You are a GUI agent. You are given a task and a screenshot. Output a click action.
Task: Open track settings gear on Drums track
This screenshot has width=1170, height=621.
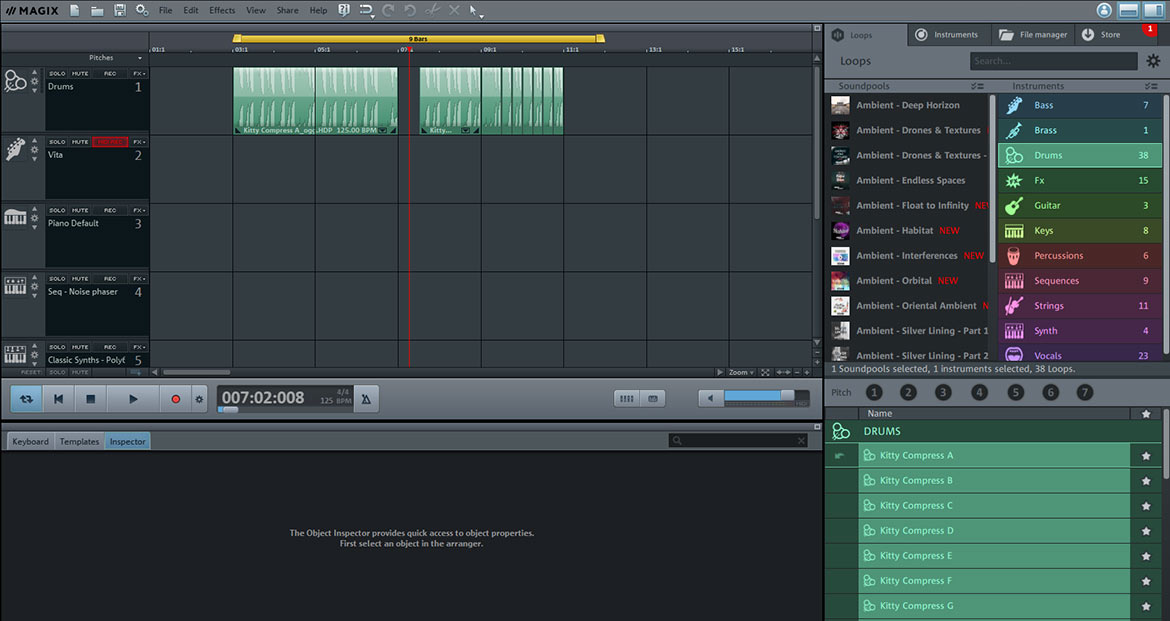click(33, 83)
